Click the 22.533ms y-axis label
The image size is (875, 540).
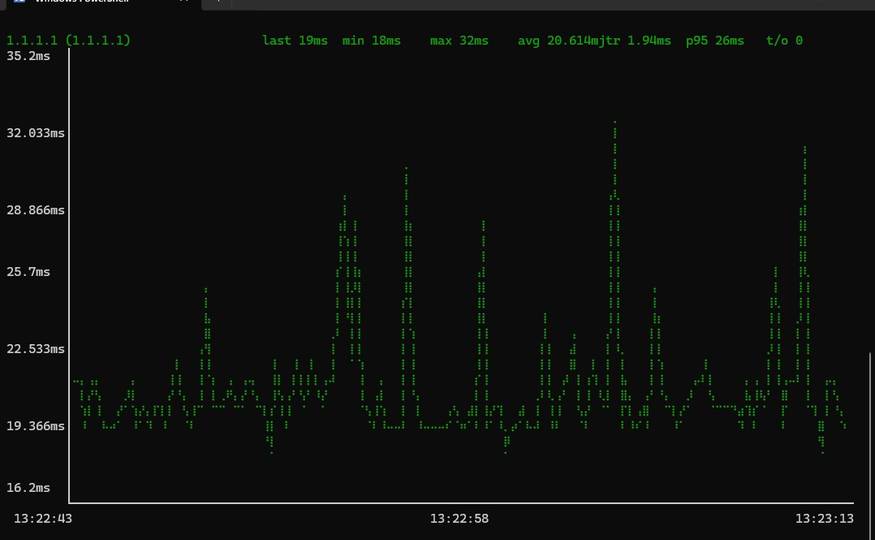35,349
